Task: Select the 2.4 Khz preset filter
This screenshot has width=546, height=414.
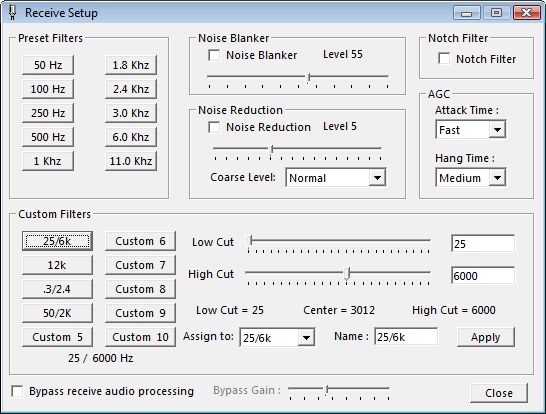Action: click(x=131, y=89)
